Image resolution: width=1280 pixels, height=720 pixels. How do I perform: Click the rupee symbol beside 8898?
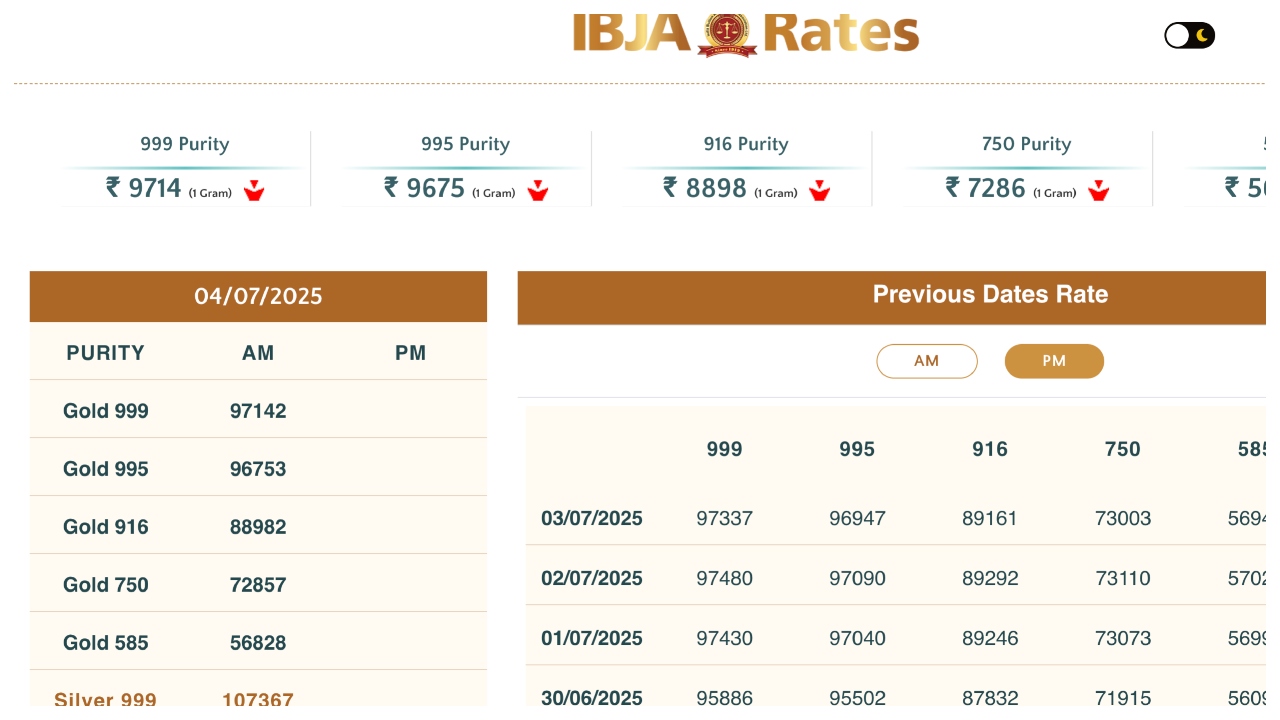(670, 187)
